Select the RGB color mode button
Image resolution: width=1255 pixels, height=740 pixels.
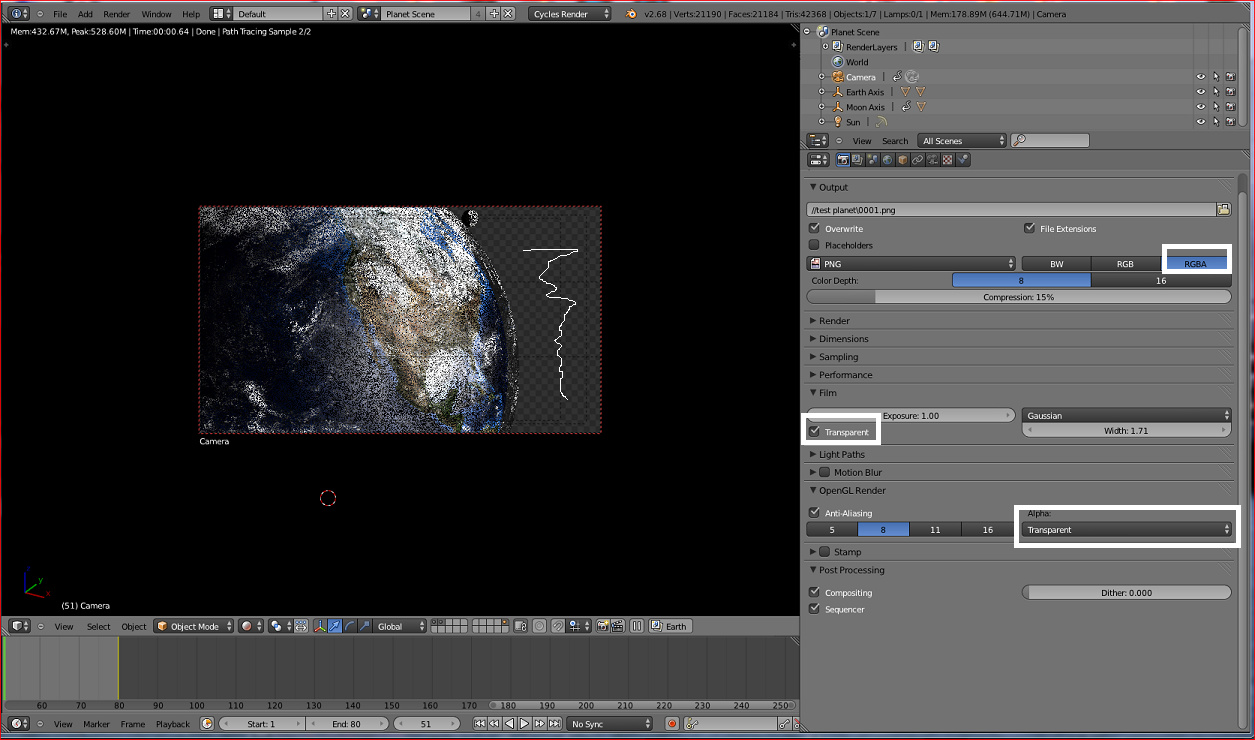tap(1125, 264)
